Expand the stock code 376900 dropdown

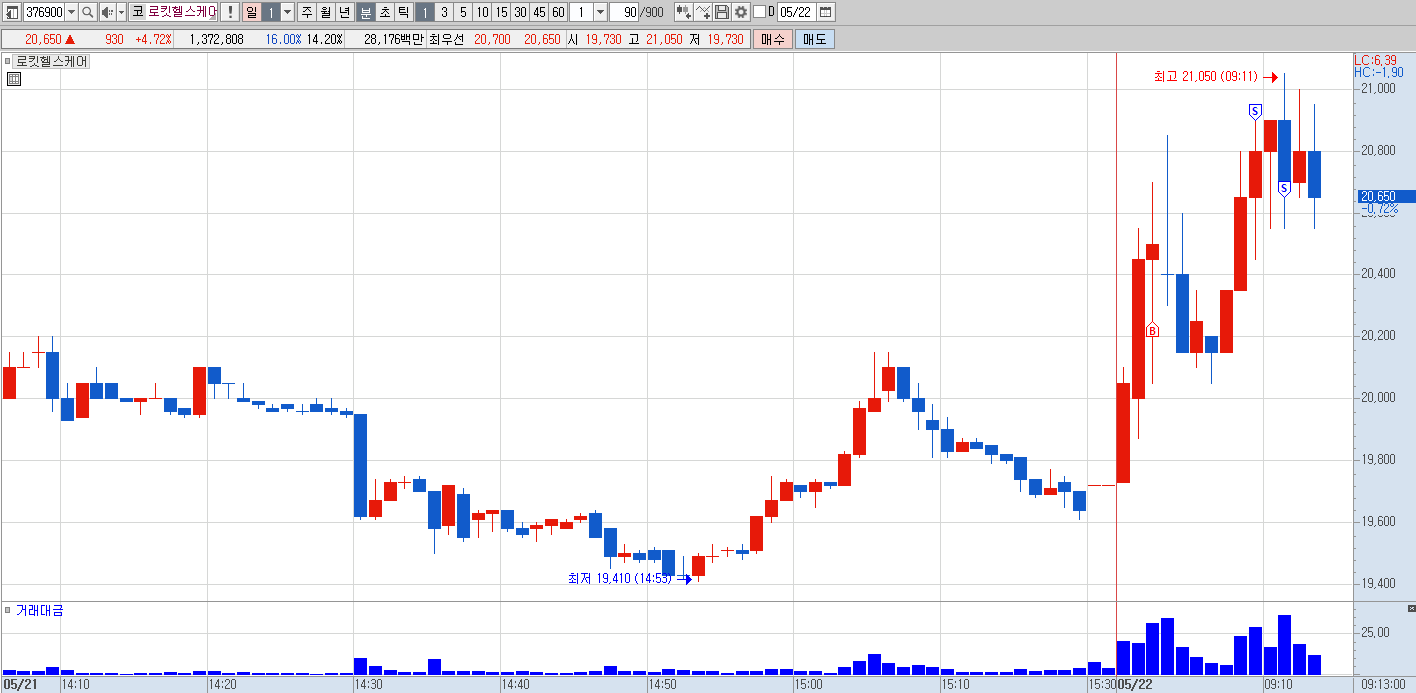(70, 12)
